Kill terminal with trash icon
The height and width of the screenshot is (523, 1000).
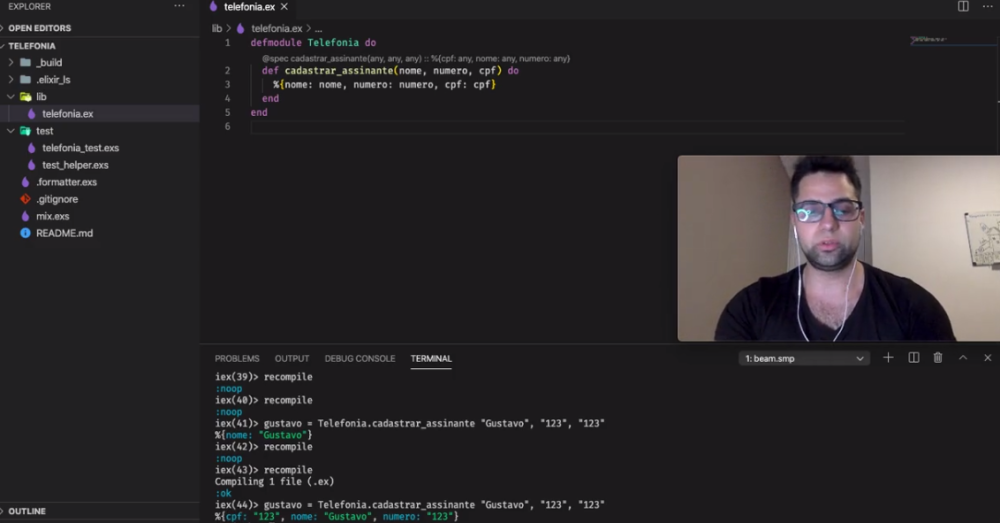point(938,358)
